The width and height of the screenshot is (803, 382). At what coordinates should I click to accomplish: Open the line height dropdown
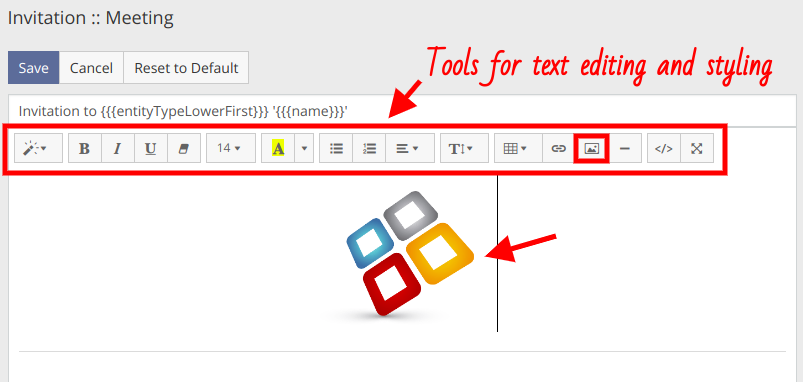(x=464, y=148)
